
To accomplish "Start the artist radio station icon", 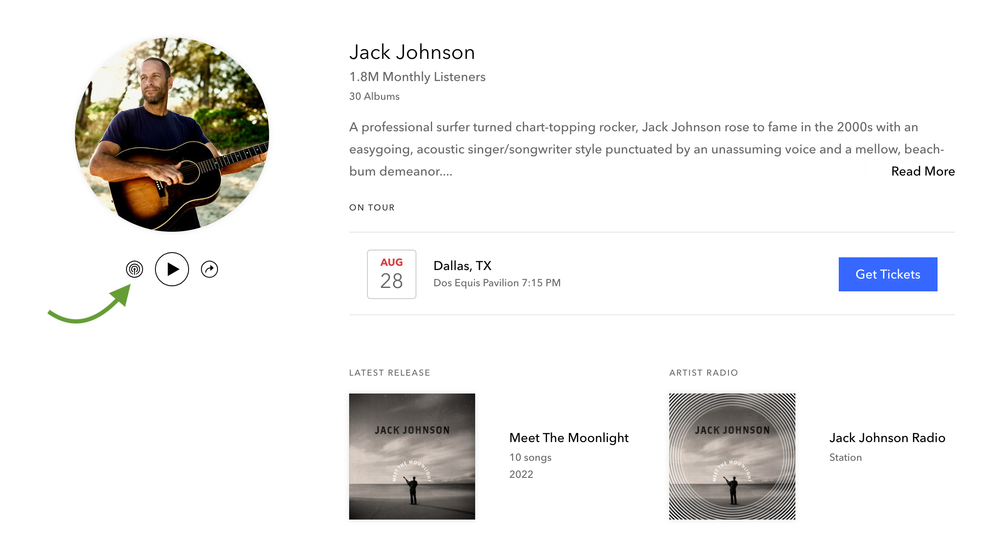I will coord(134,269).
